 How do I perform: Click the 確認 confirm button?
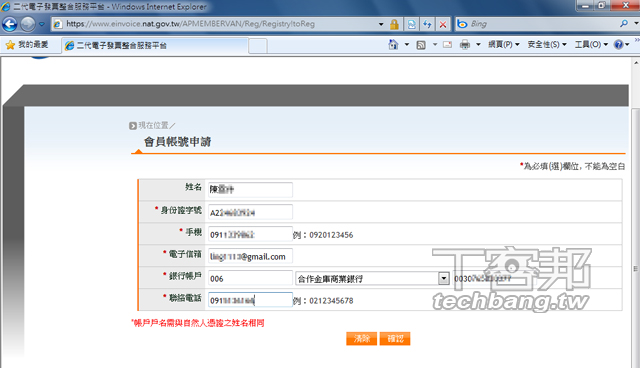[395, 339]
